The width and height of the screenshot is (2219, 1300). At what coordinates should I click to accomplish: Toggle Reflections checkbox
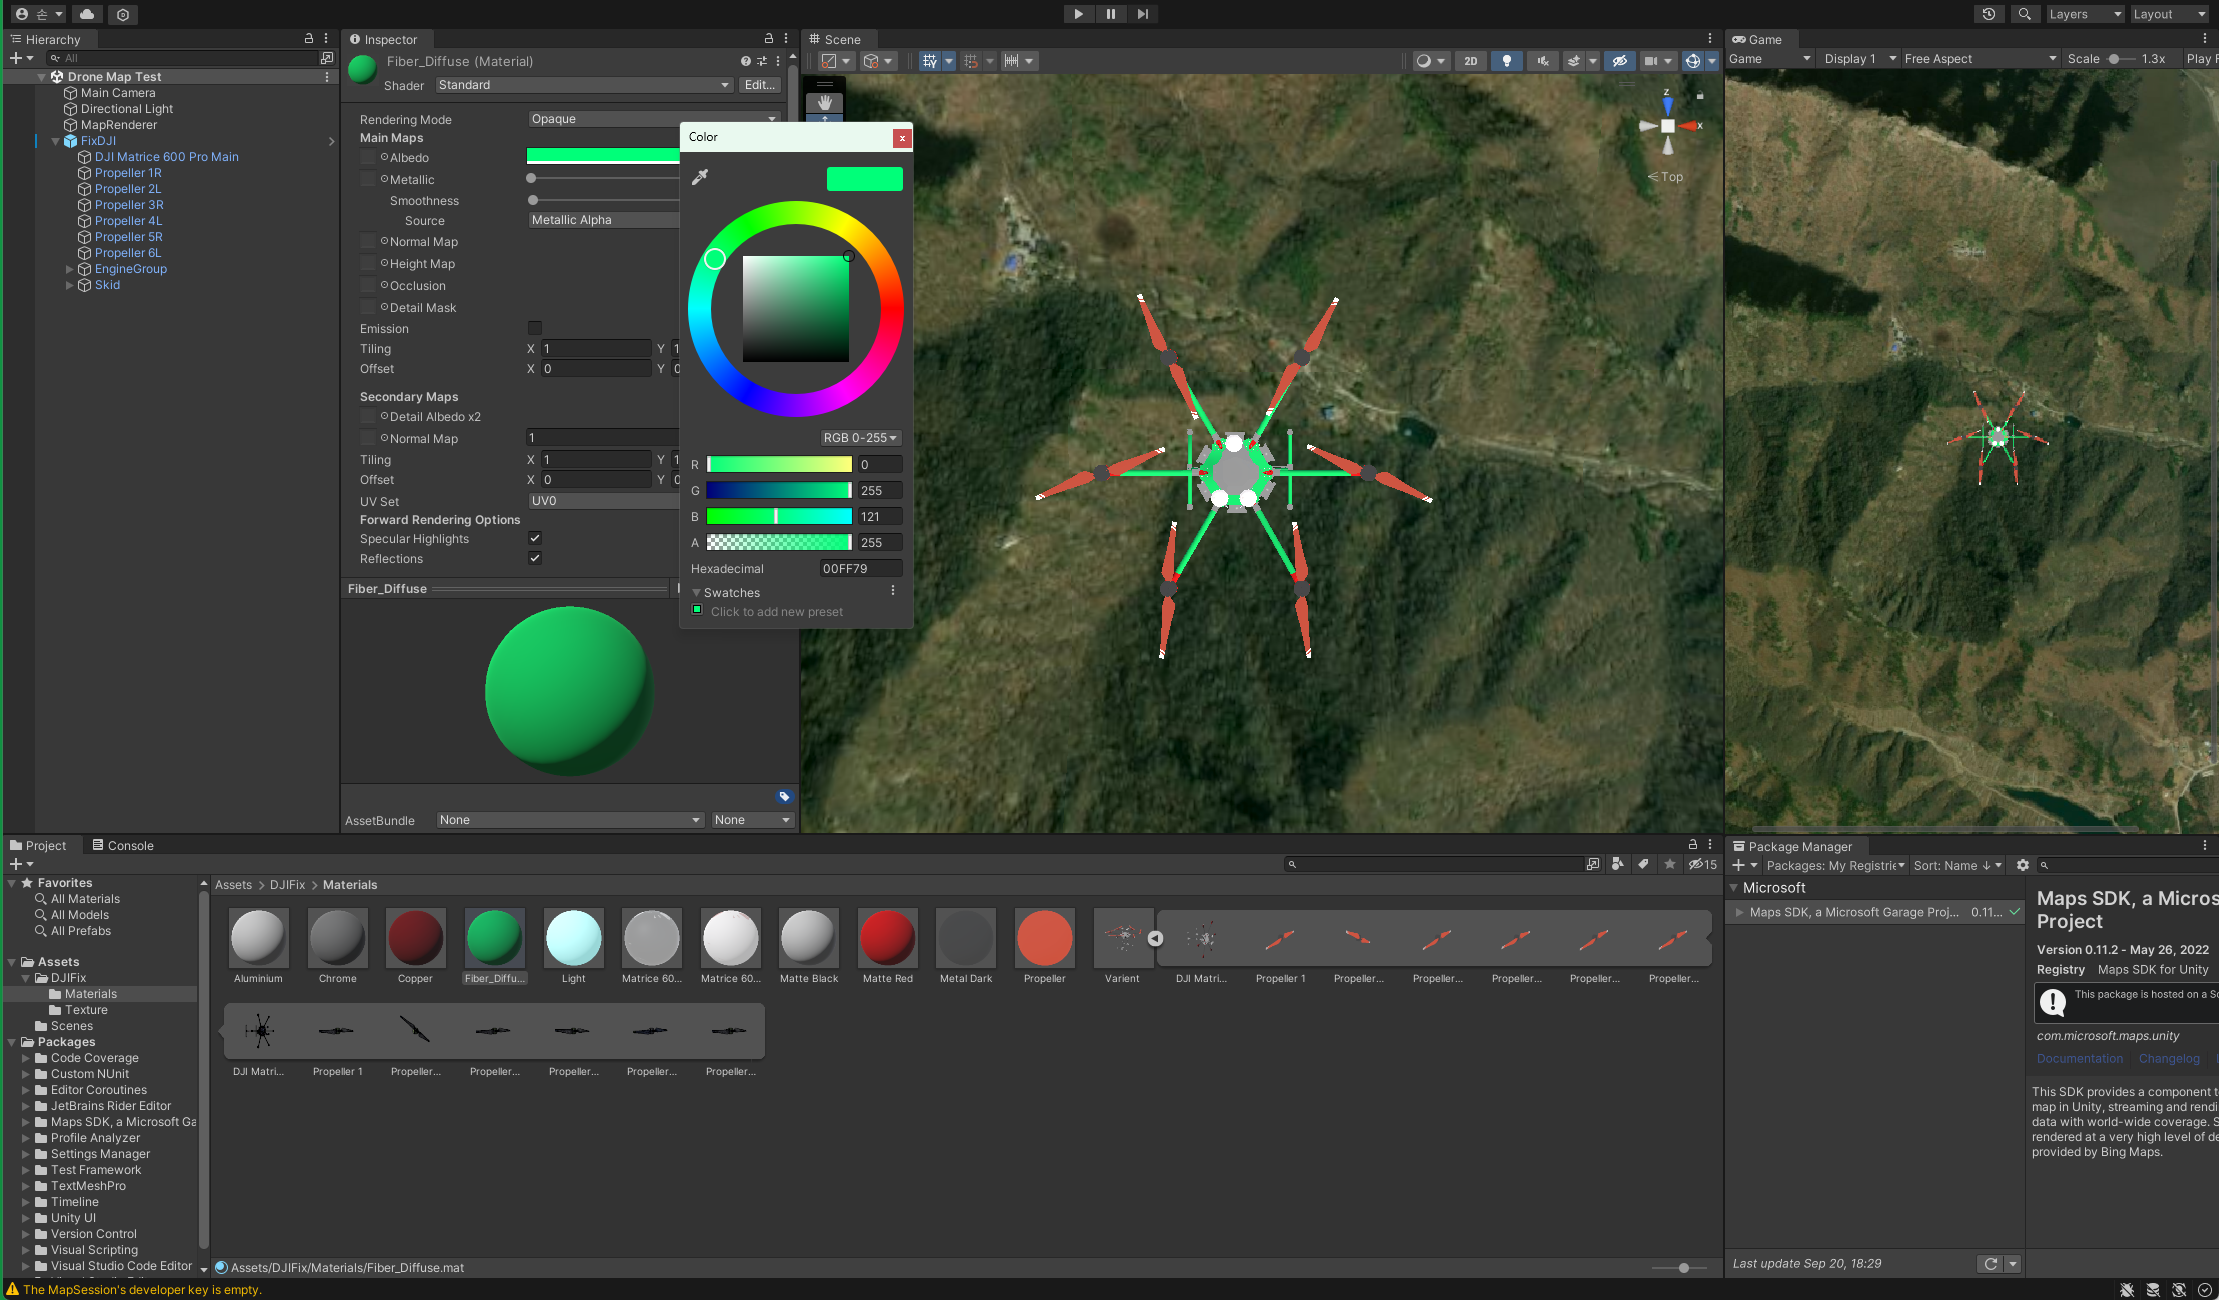[x=535, y=558]
